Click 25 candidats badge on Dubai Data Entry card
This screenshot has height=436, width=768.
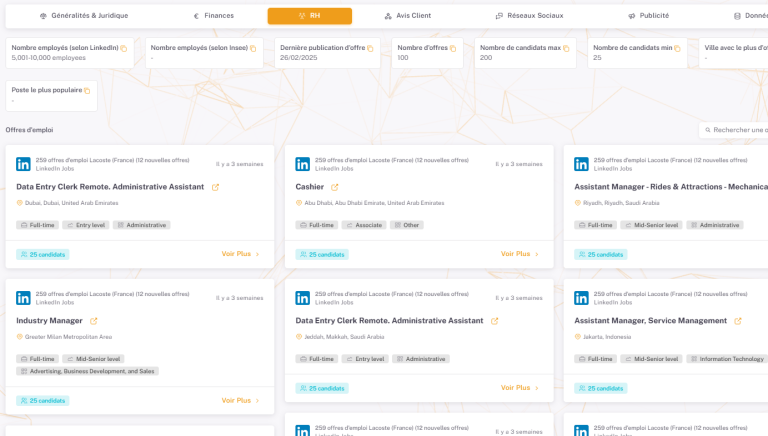pyautogui.click(x=43, y=254)
